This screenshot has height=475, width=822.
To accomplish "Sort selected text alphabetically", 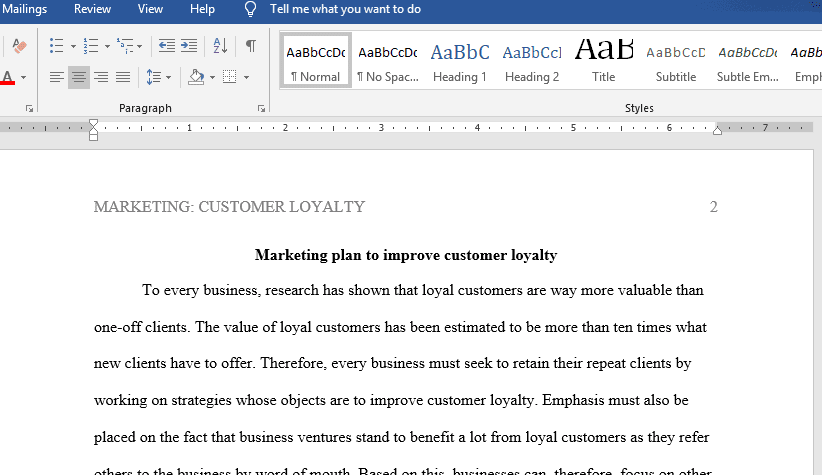I will pos(220,46).
